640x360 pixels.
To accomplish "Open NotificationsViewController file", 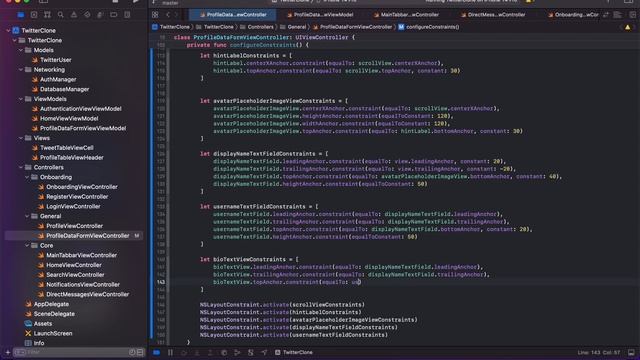I will coord(83,285).
